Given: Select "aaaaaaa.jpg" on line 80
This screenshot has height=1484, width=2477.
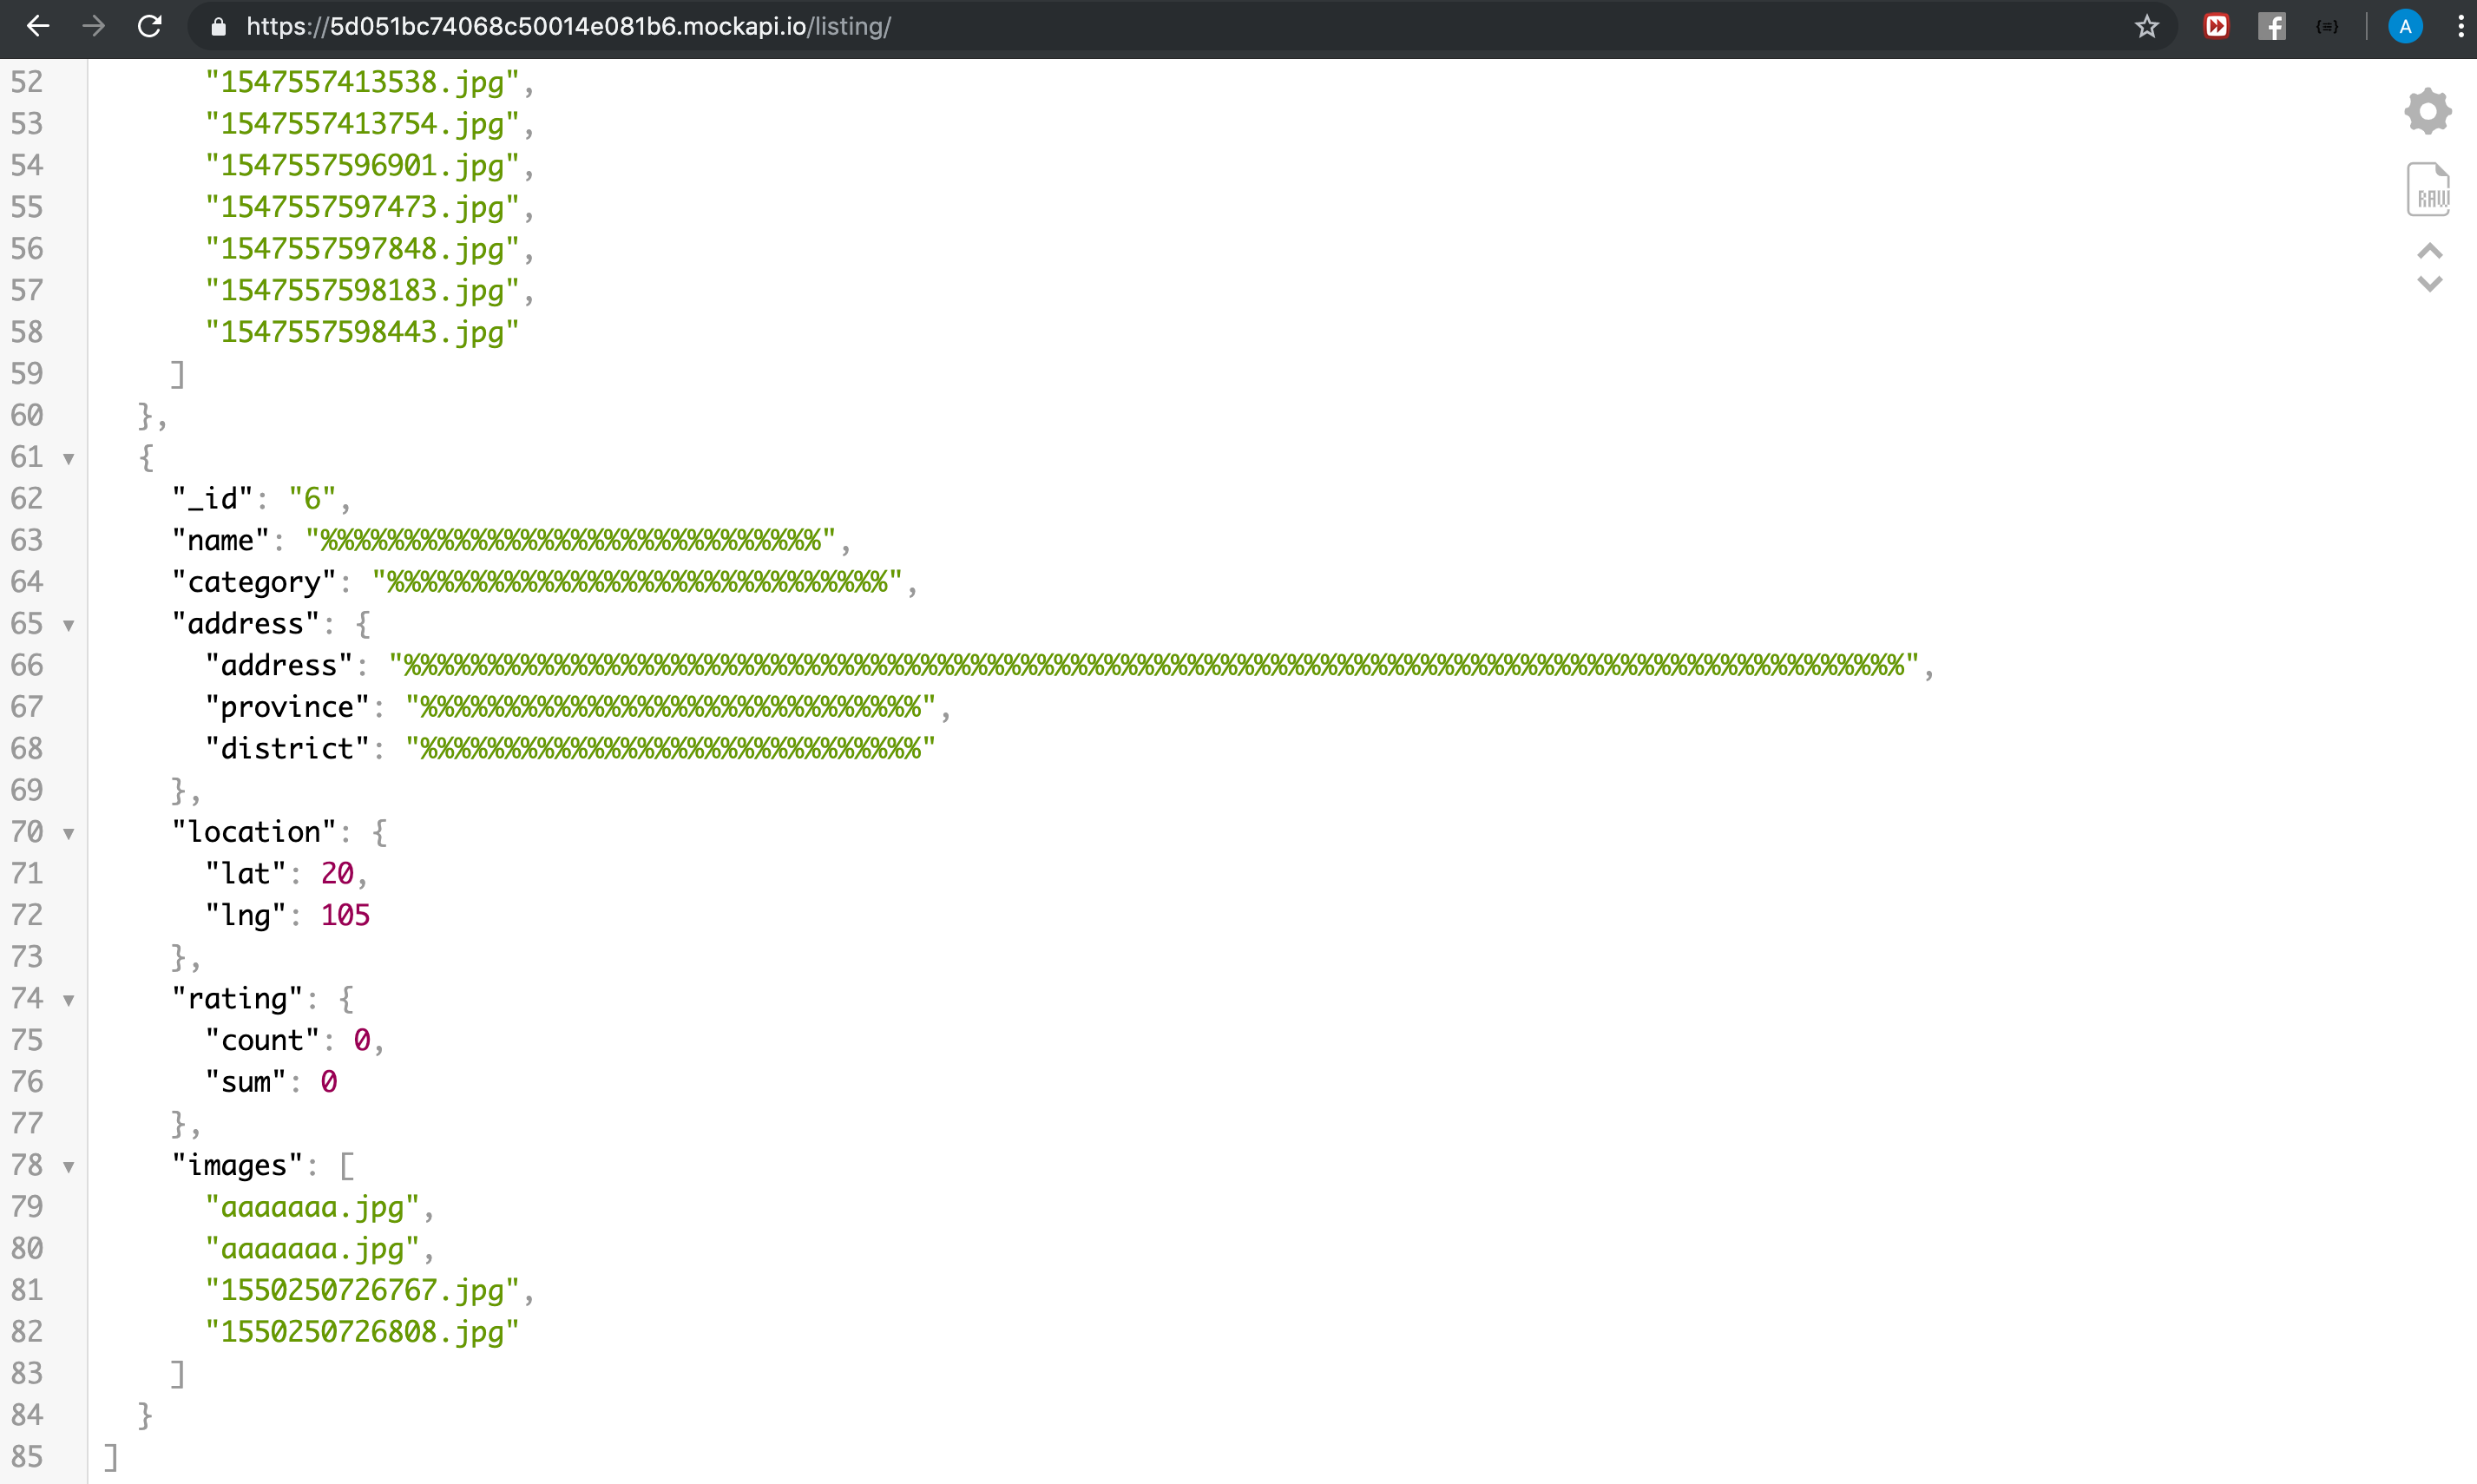Looking at the screenshot, I should point(312,1249).
